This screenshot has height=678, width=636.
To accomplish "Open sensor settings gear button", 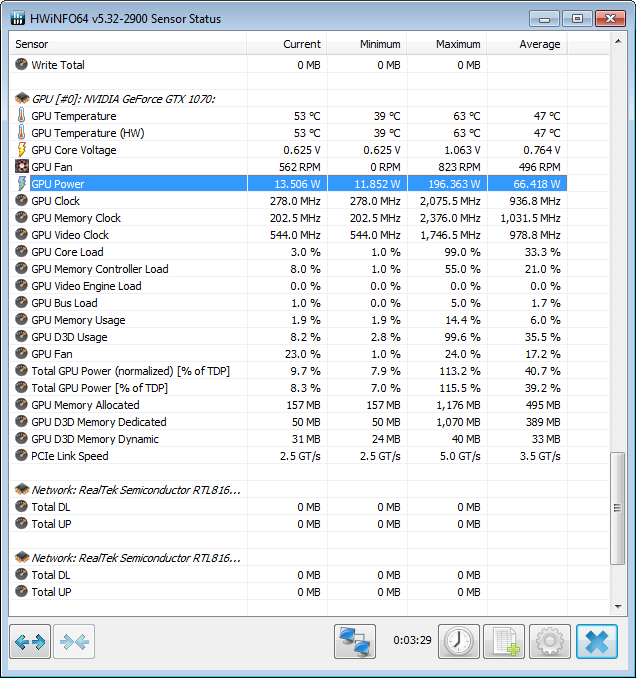I will tap(550, 642).
